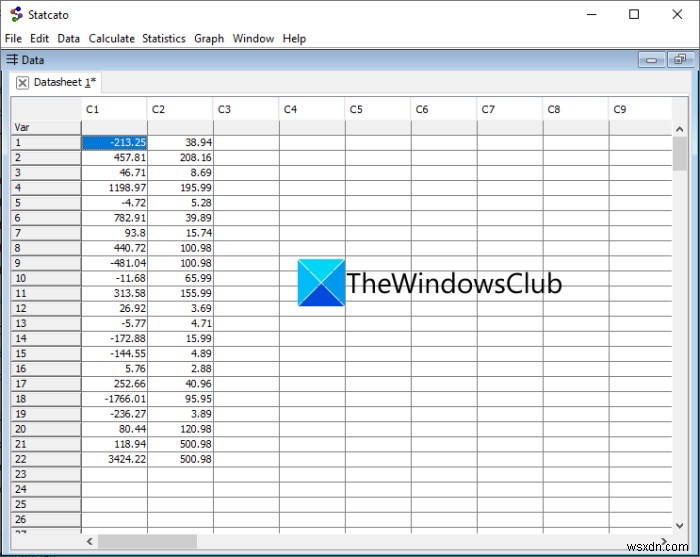Open the Data menu
Viewport: 700px width, 557px height.
[68, 38]
